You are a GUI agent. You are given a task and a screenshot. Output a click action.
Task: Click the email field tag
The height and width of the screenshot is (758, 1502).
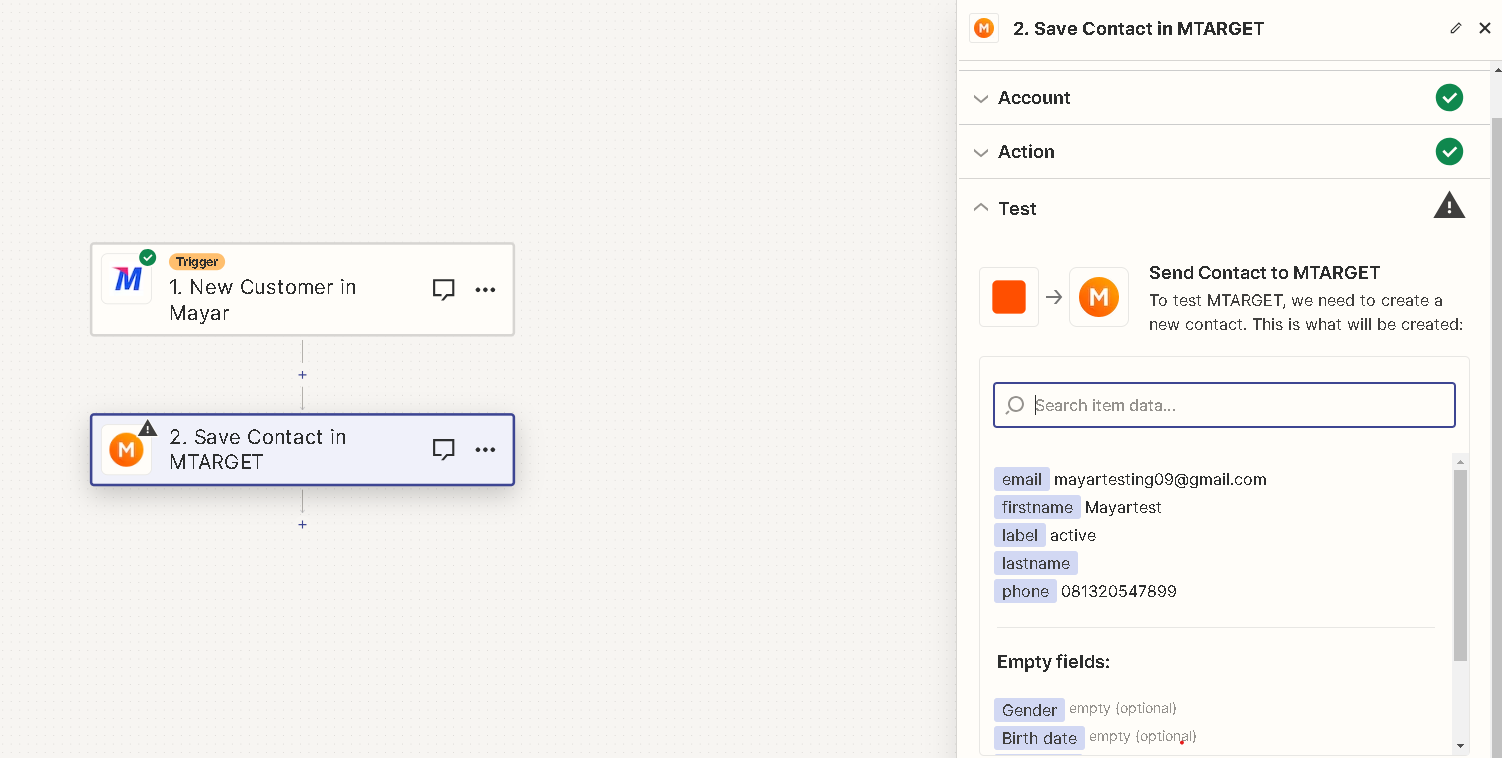point(1022,479)
